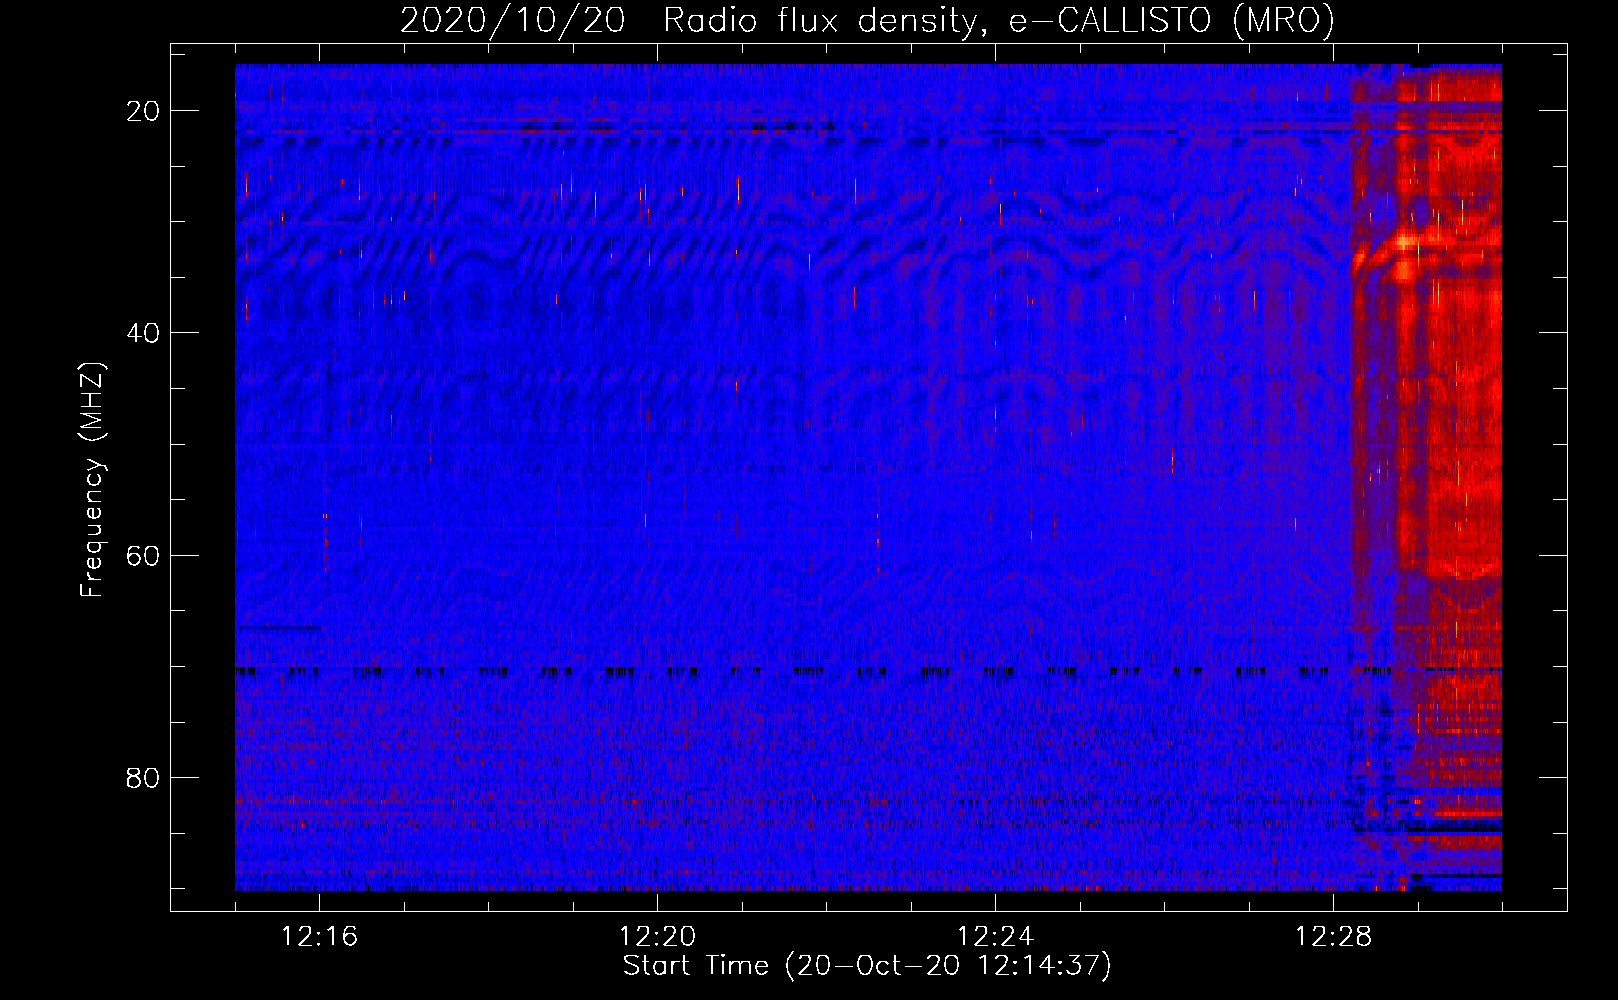Click the 12:16 time tick label
The image size is (1618, 1000).
tap(319, 937)
